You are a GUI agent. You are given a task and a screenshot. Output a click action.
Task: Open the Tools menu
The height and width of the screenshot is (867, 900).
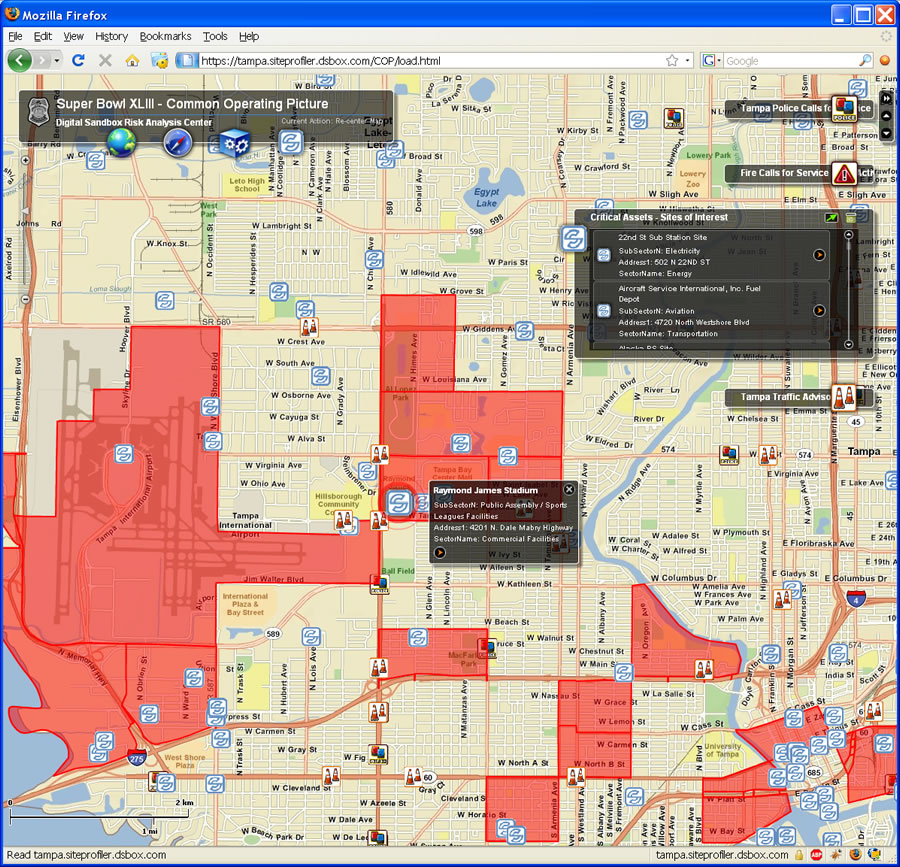[x=215, y=36]
